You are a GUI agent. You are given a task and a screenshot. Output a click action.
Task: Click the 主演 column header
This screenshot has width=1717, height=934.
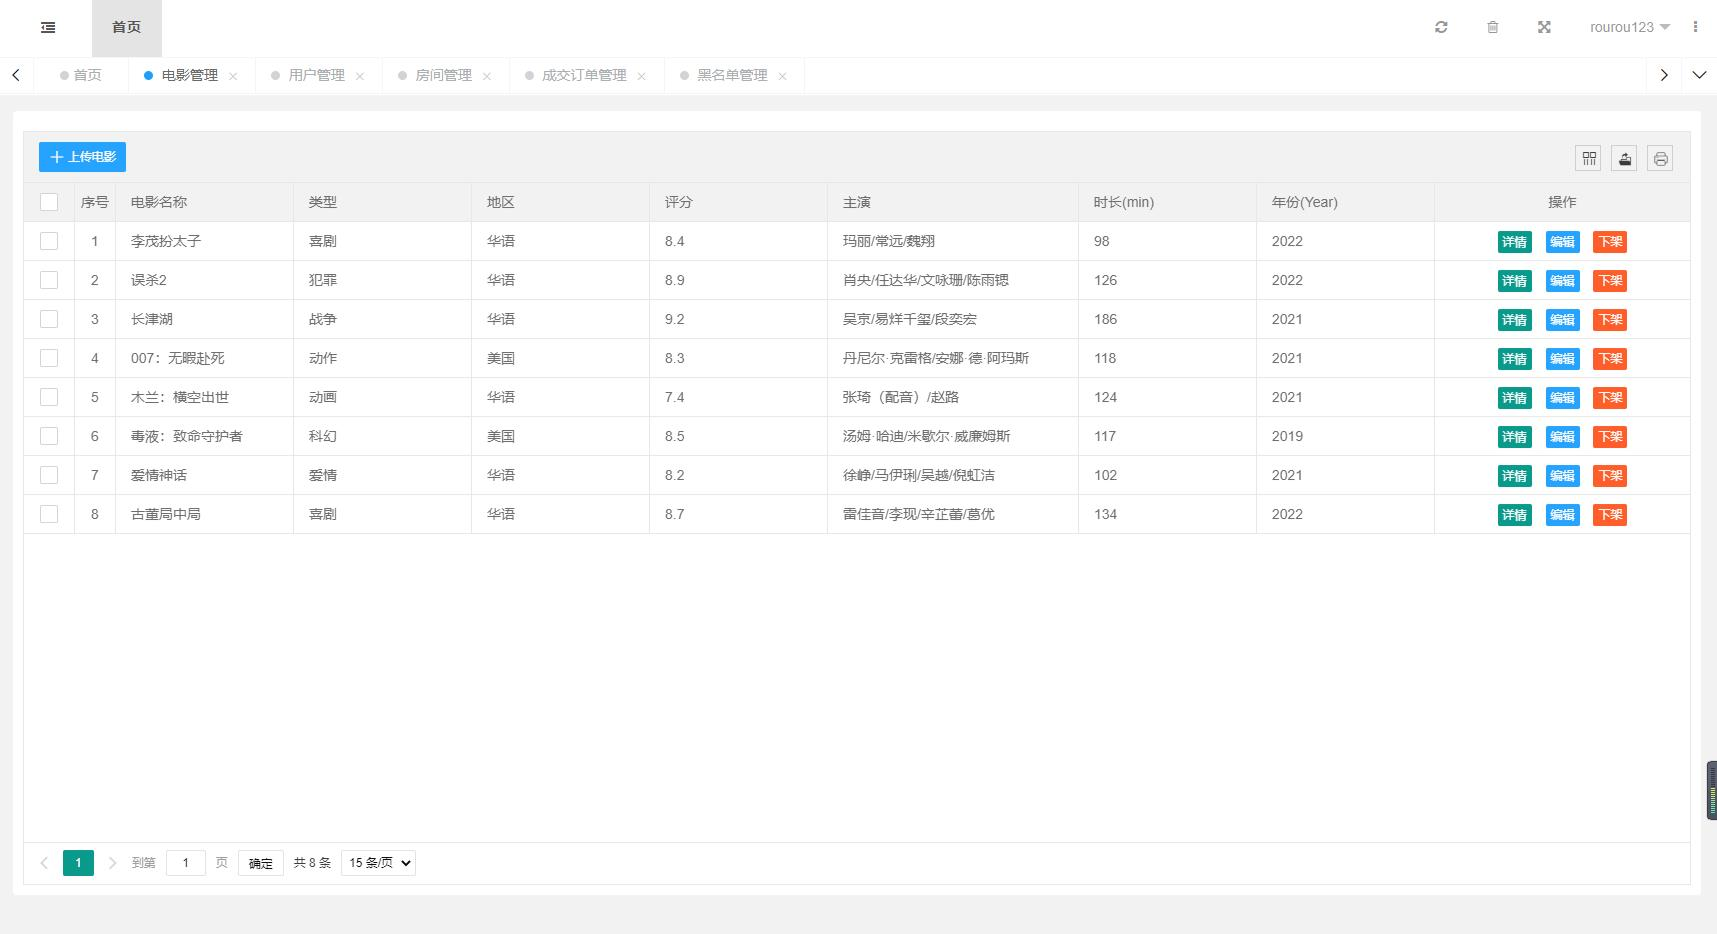click(952, 202)
